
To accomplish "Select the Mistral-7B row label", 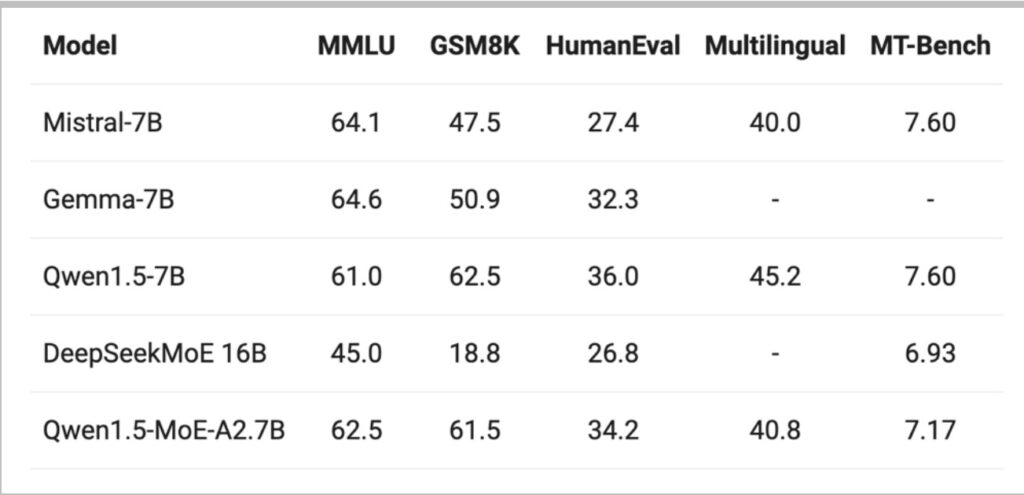I will [x=102, y=123].
